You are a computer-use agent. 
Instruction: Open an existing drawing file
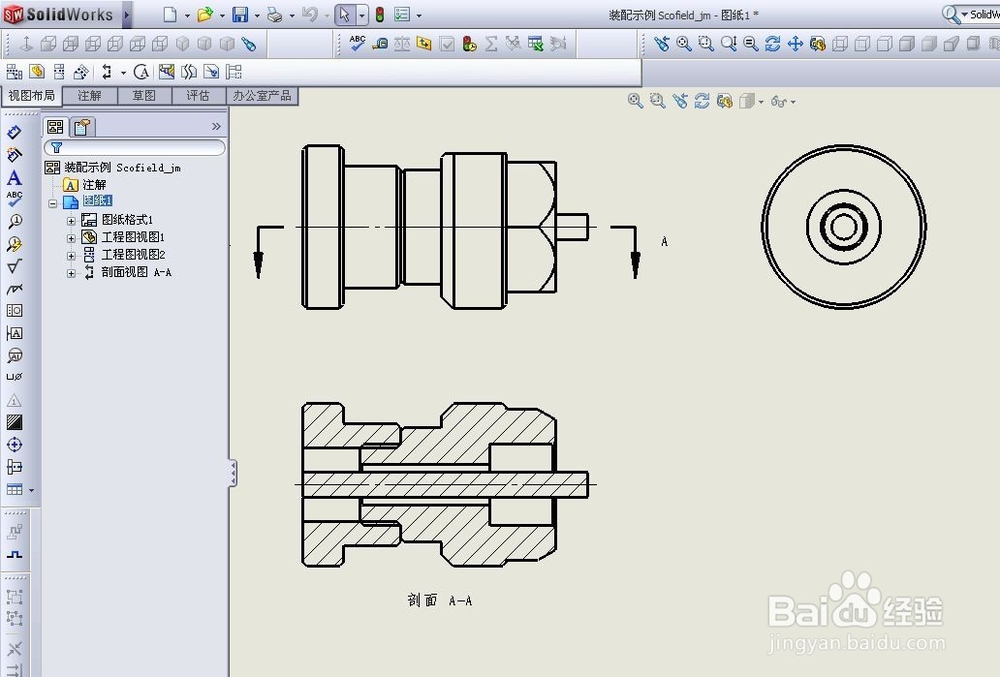click(x=204, y=13)
